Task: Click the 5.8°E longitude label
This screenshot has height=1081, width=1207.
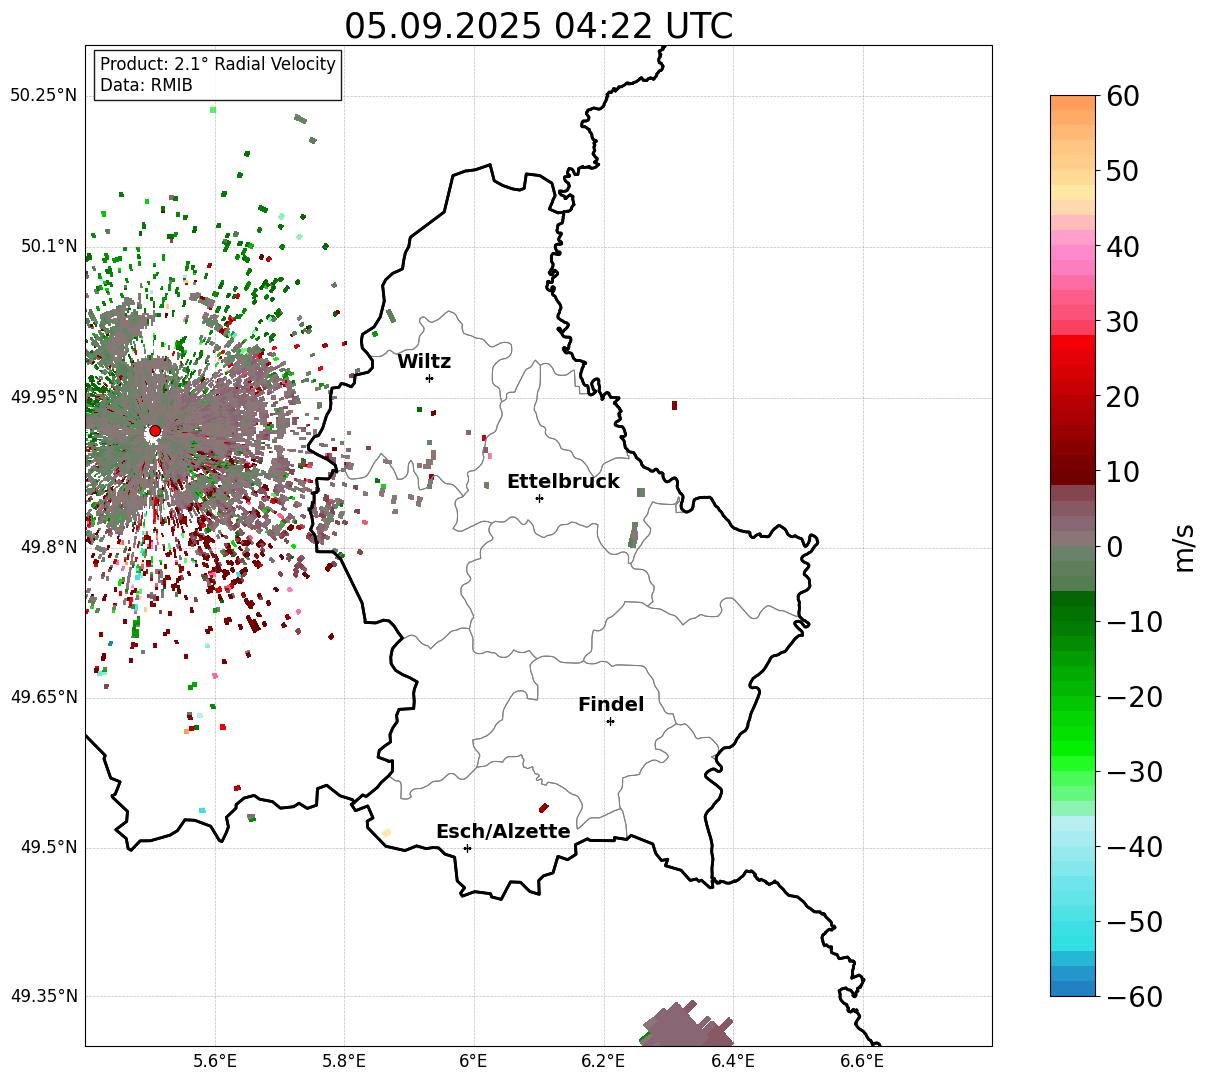Action: (x=345, y=1060)
